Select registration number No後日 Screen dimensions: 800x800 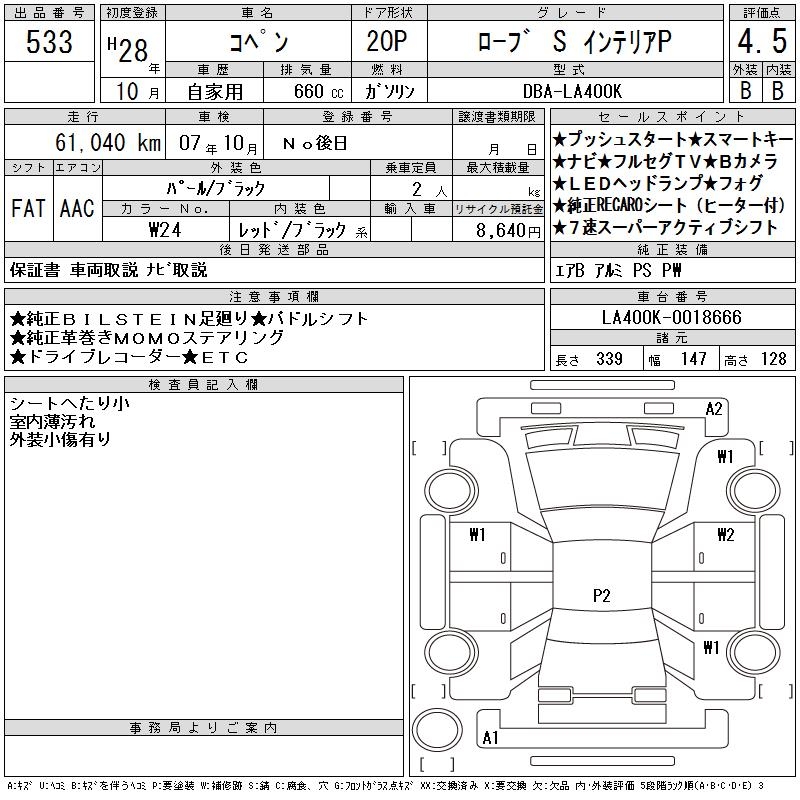pos(315,143)
